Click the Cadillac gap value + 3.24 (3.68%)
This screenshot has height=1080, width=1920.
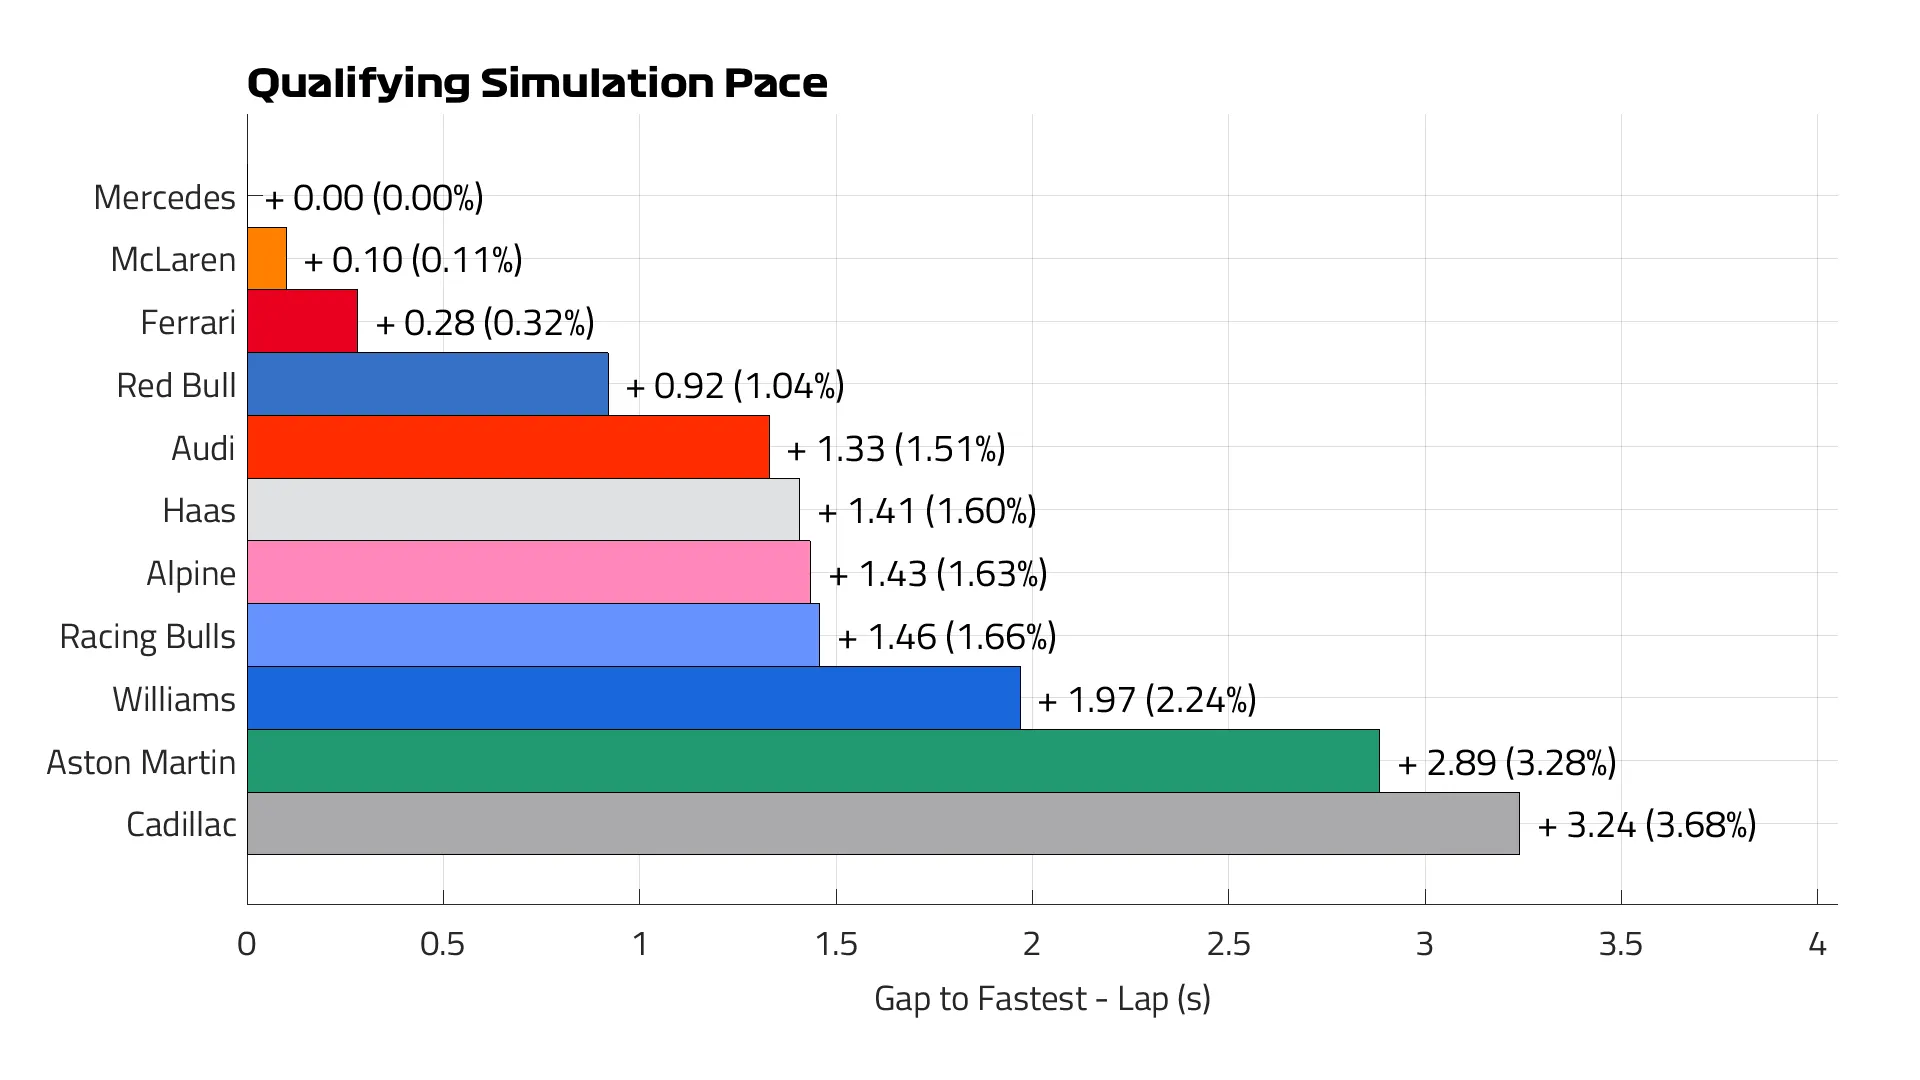(1646, 825)
